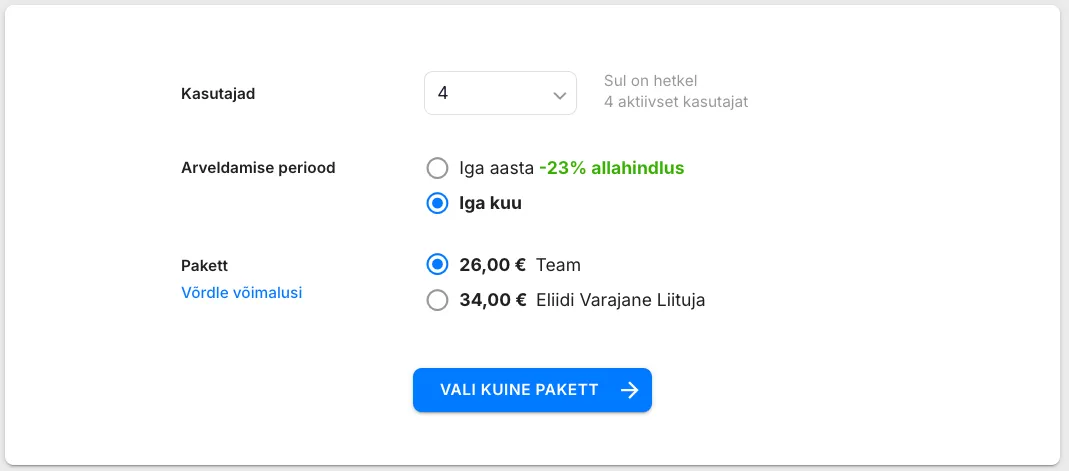Open the Kasutajad users count combo box
The height and width of the screenshot is (471, 1069).
tap(500, 93)
